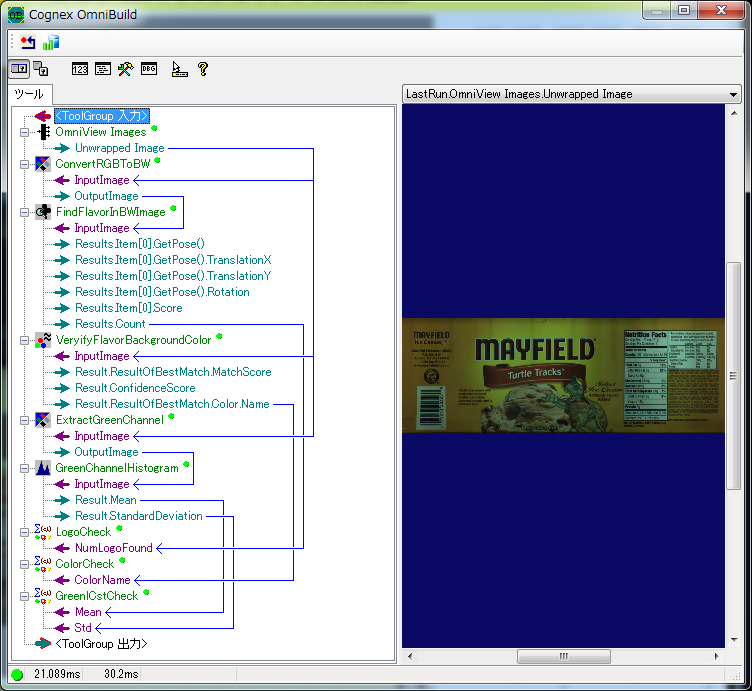The image size is (752, 691).
Task: Collapse the ConvertRGBToBW node
Action: [24, 164]
